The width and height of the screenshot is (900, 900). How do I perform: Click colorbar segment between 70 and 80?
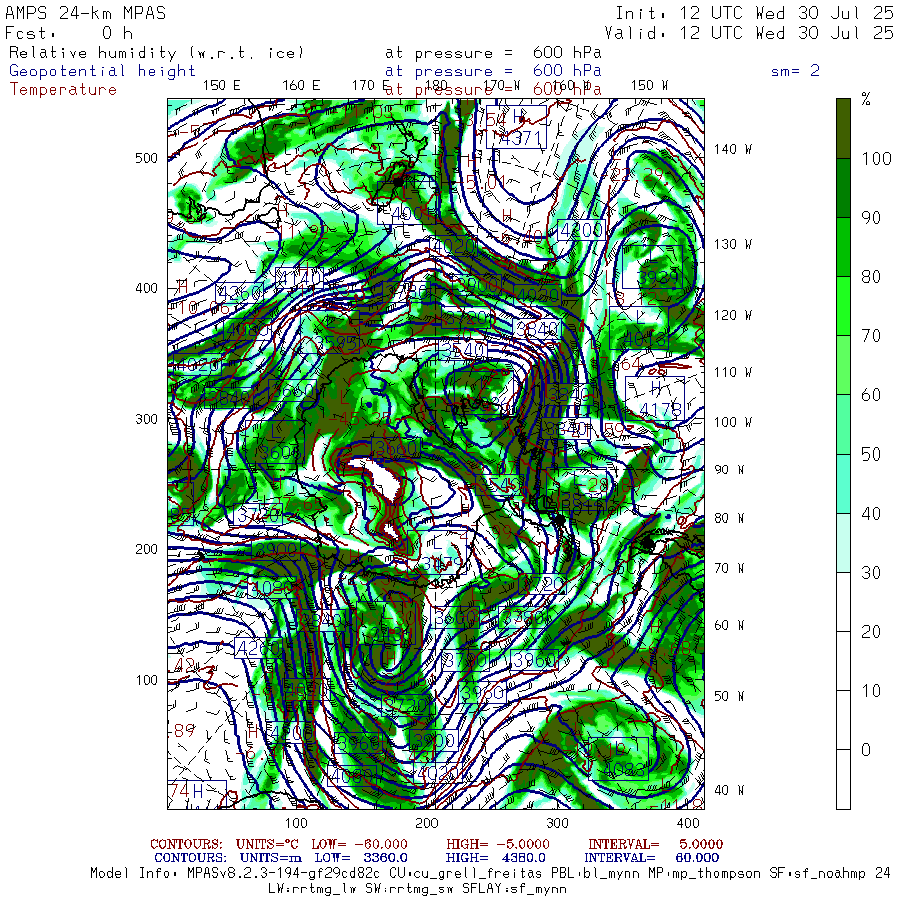tap(843, 306)
